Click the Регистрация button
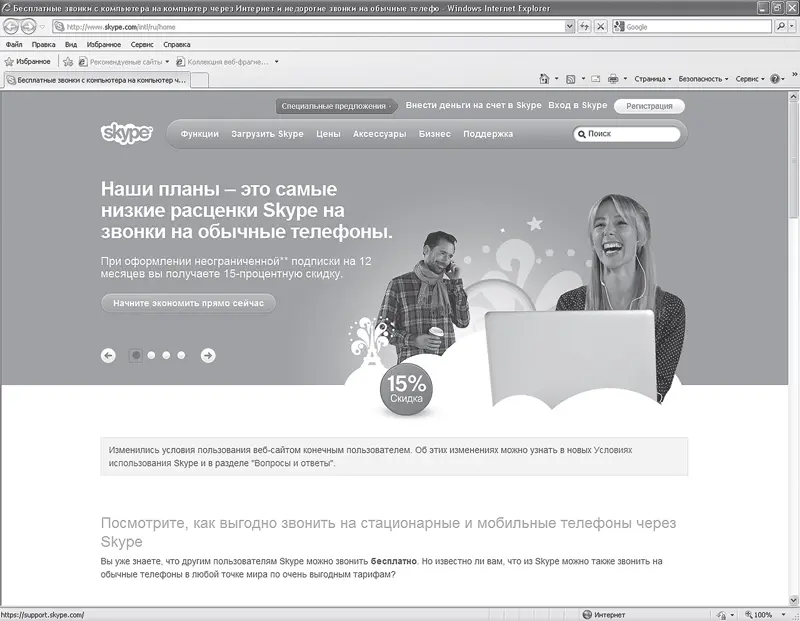Image resolution: width=800 pixels, height=621 pixels. coord(649,105)
